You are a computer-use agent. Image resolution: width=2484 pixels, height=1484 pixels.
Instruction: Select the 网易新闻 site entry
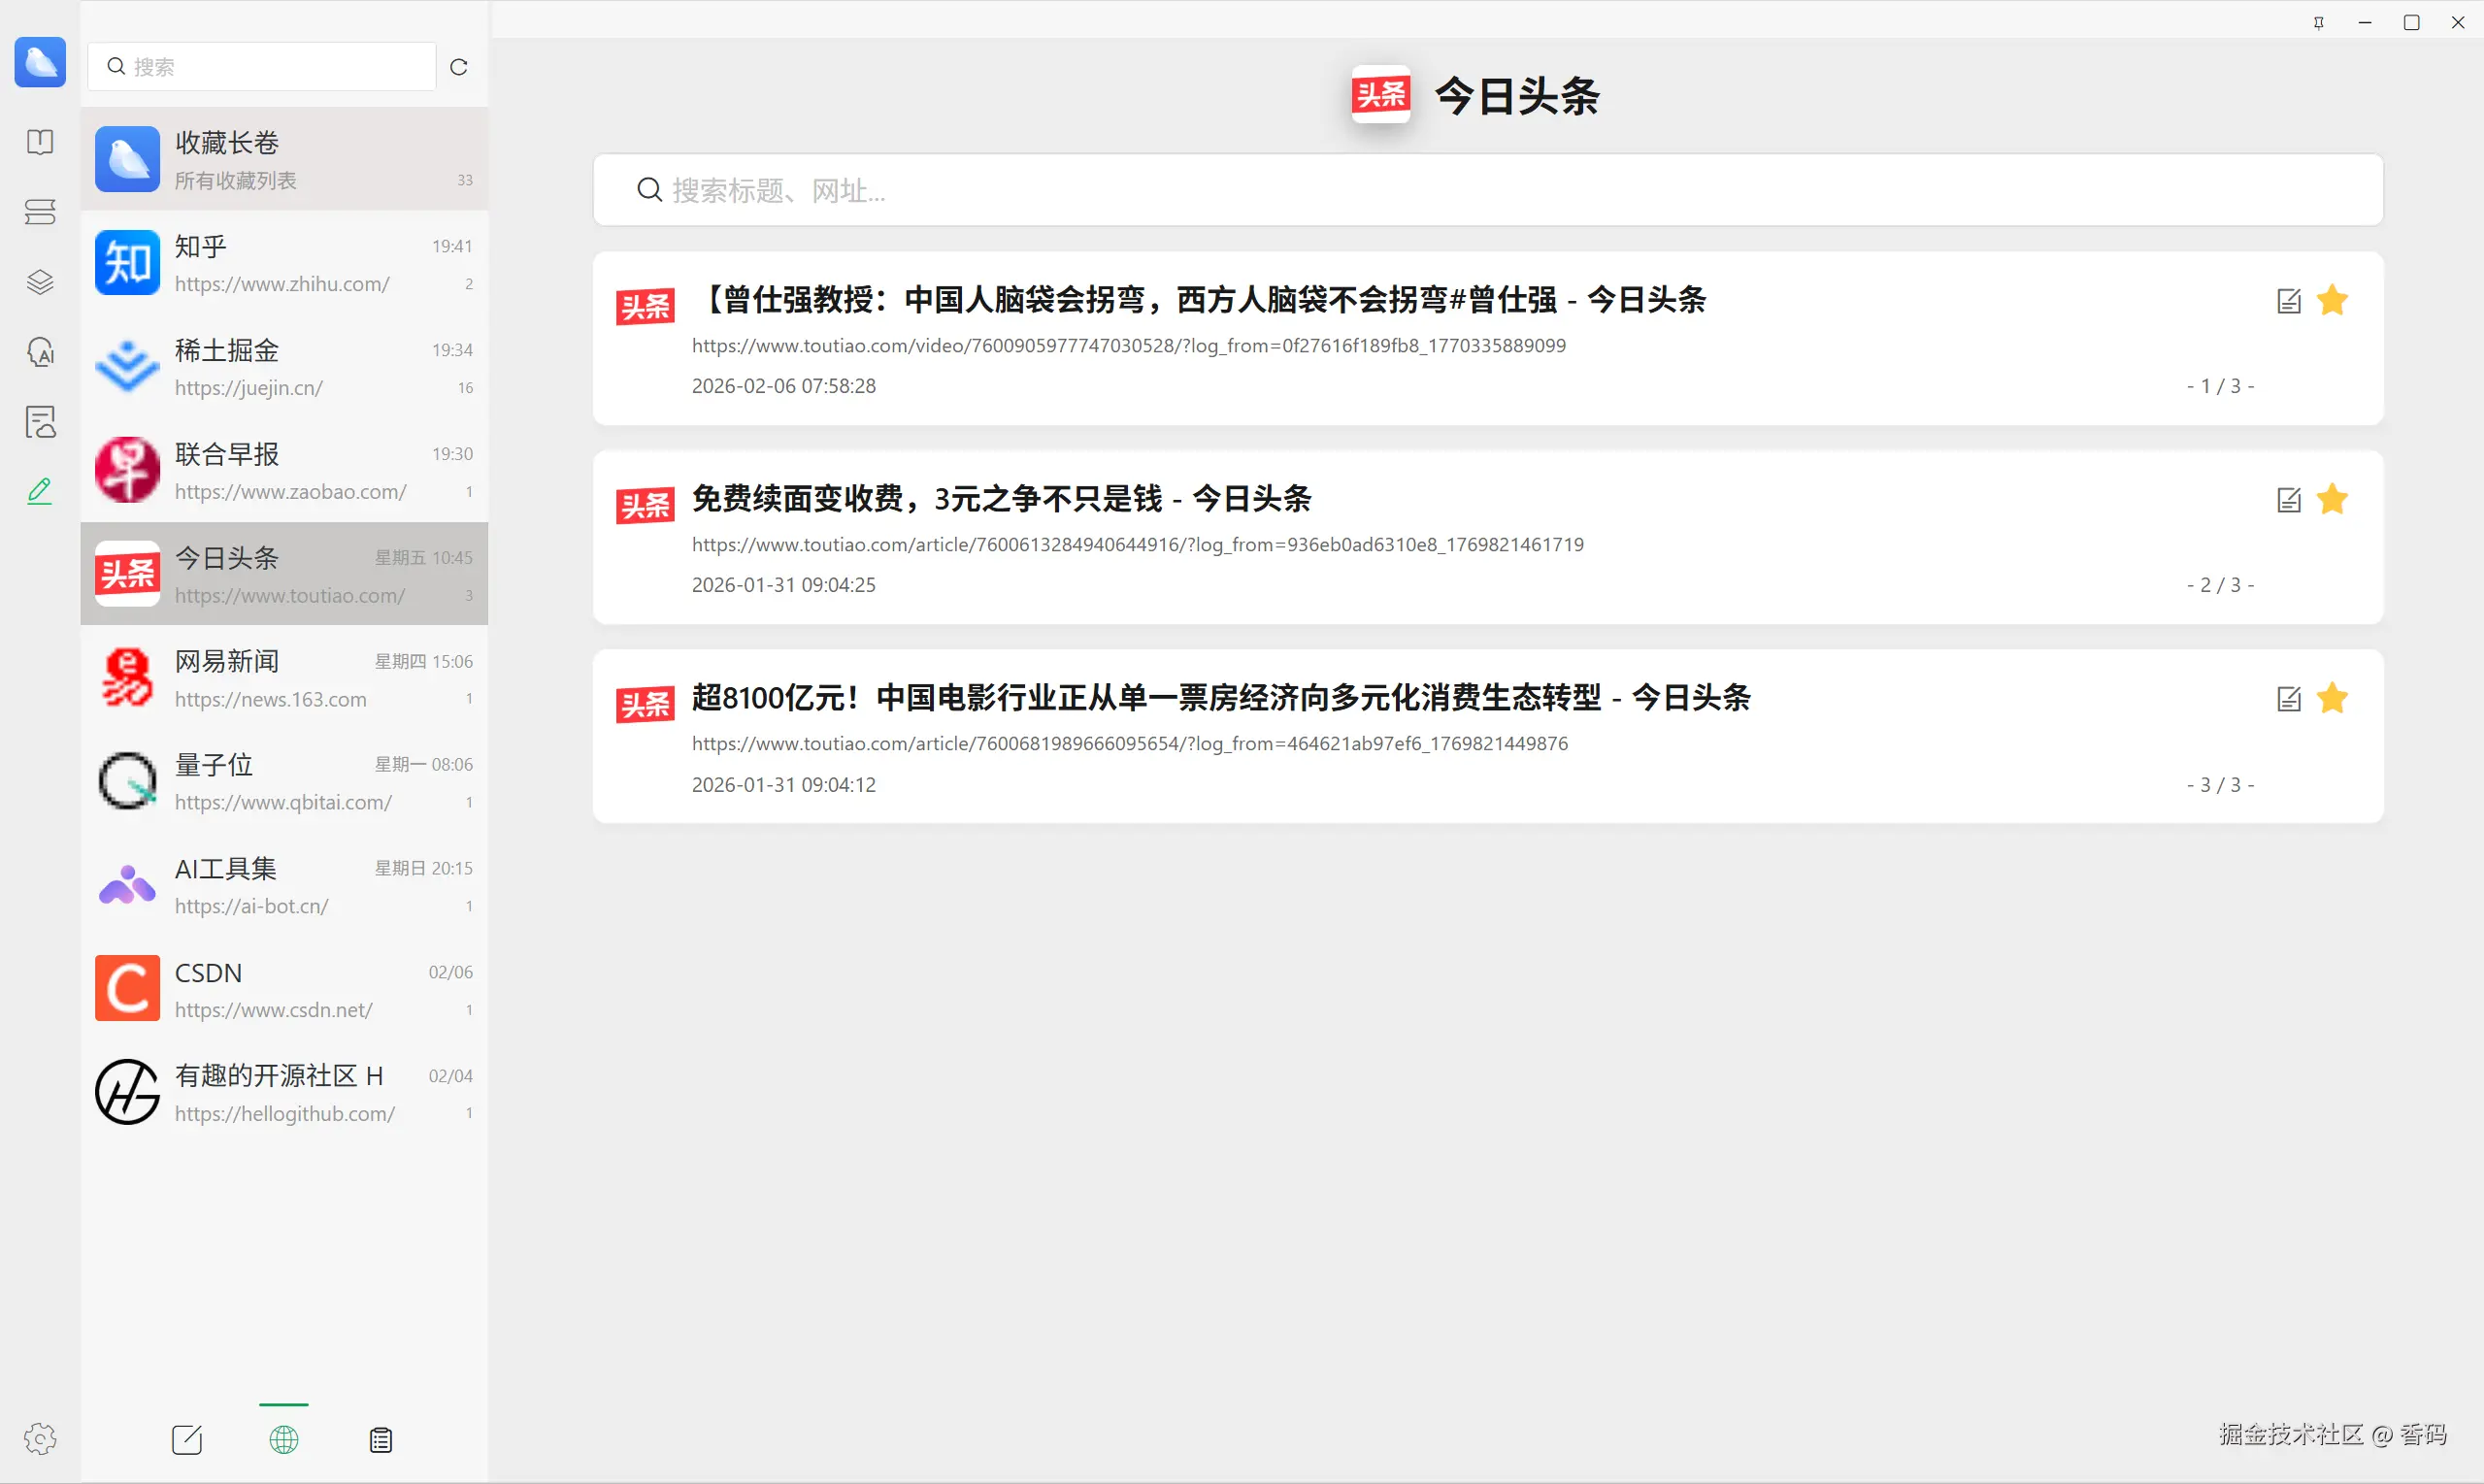pos(284,678)
